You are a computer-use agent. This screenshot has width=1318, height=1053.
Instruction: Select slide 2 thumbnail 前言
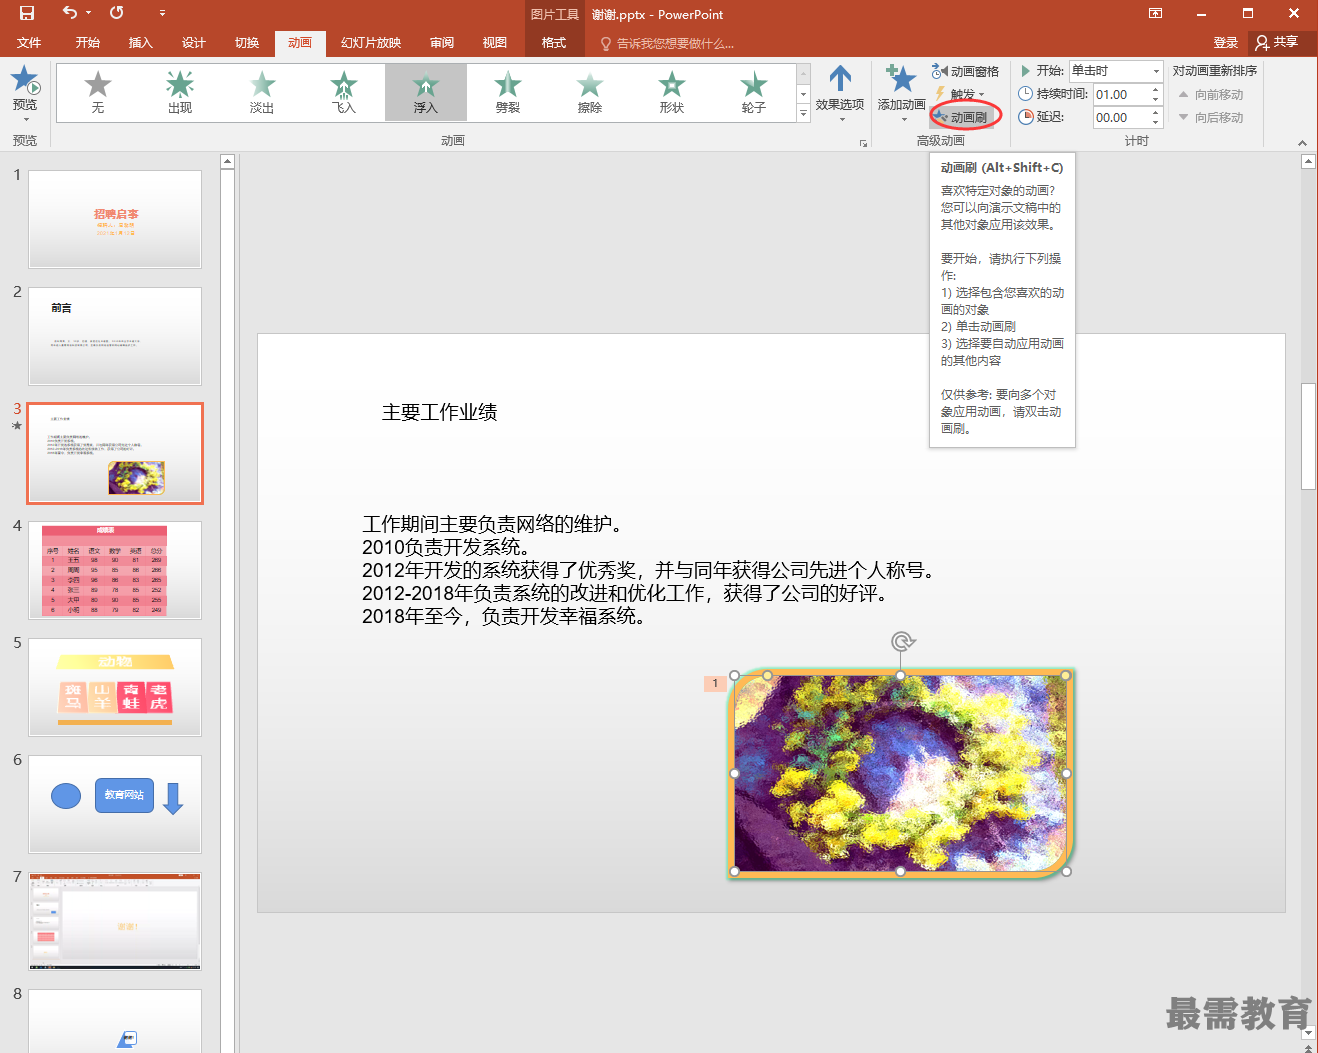115,336
